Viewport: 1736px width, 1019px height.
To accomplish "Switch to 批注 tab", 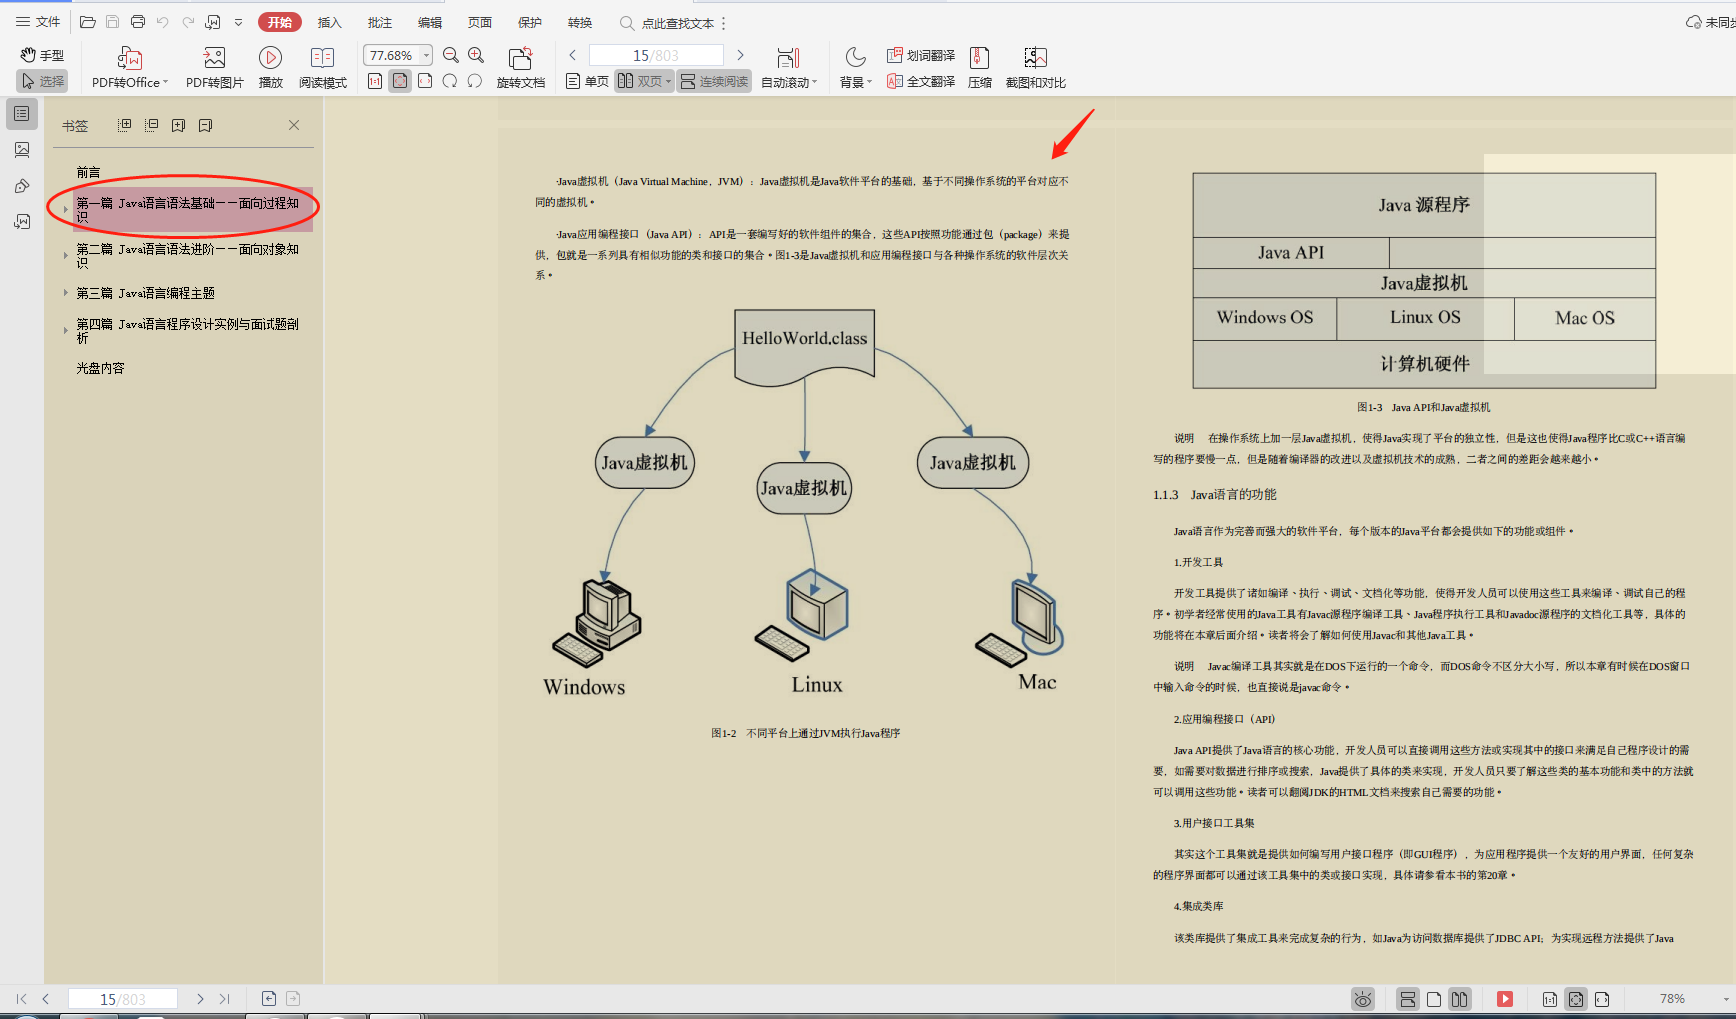I will (x=380, y=22).
